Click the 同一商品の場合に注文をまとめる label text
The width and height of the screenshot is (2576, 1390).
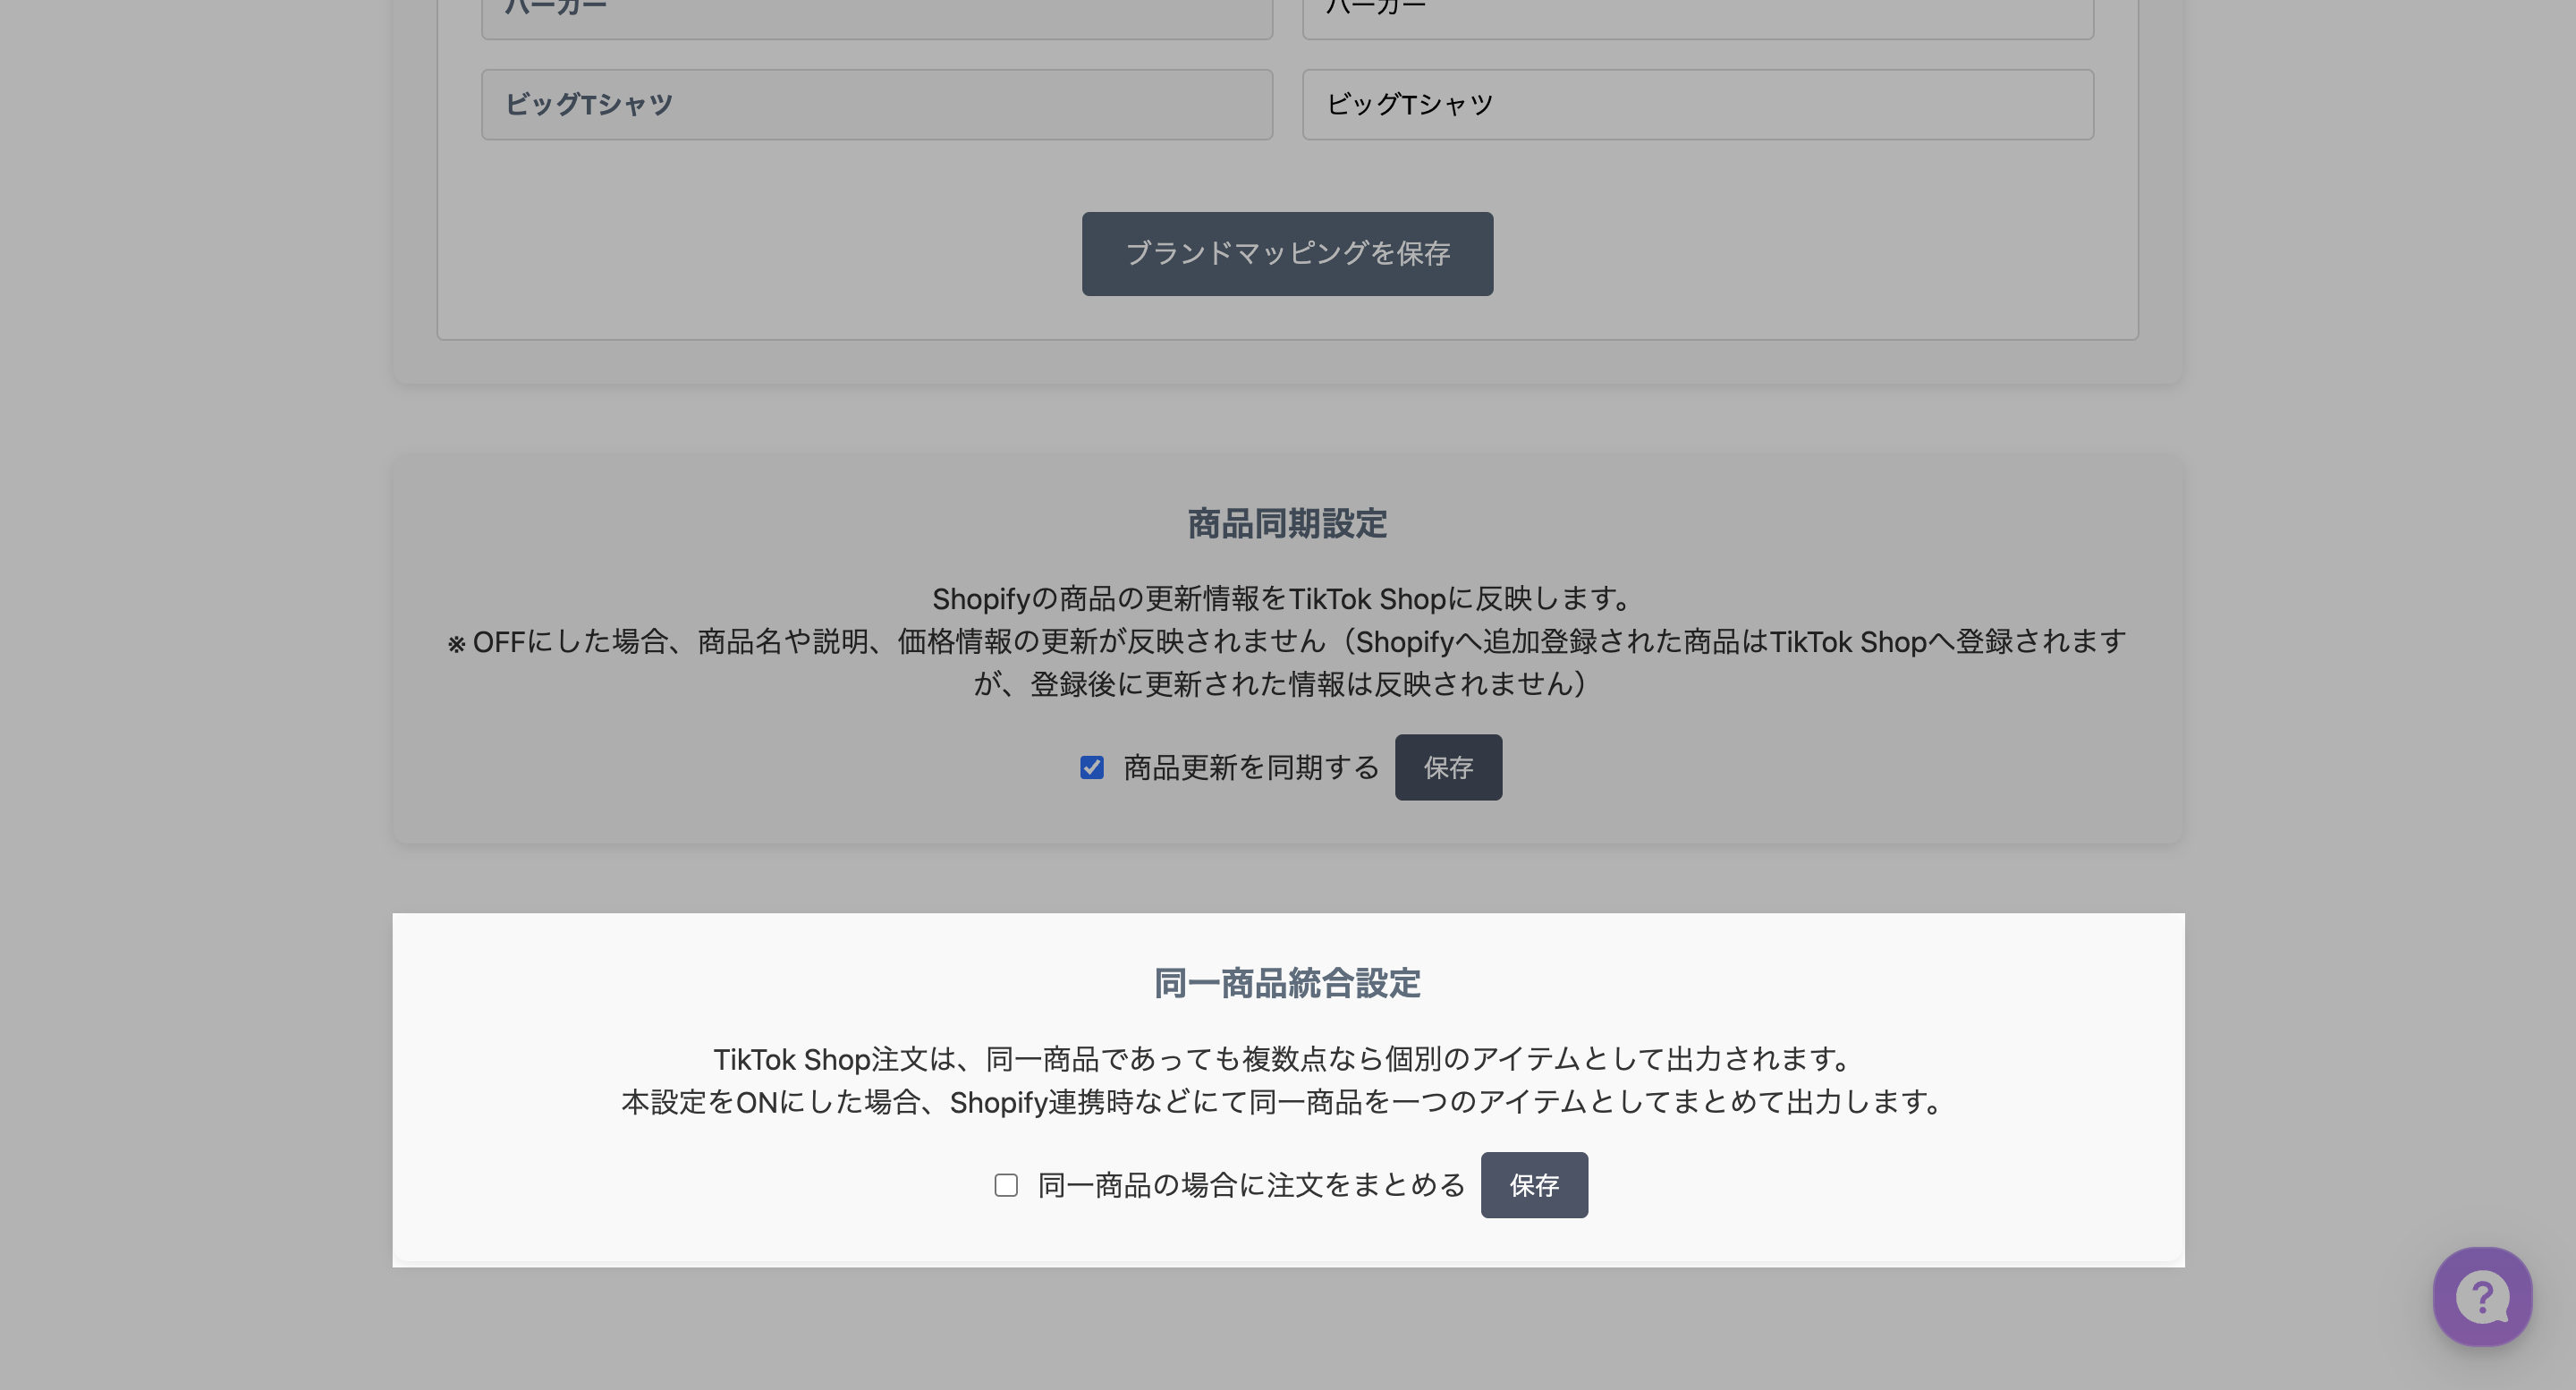pos(1251,1185)
